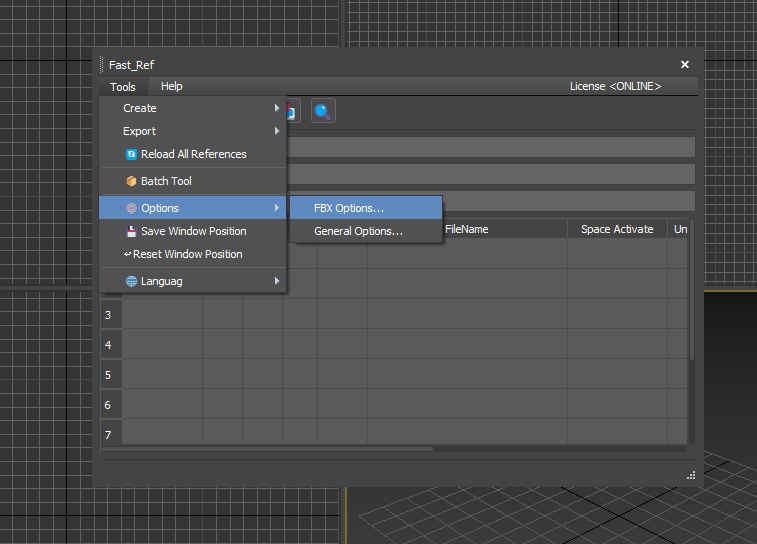Click the Languag globe icon
Viewport: 757px width, 544px height.
point(131,281)
